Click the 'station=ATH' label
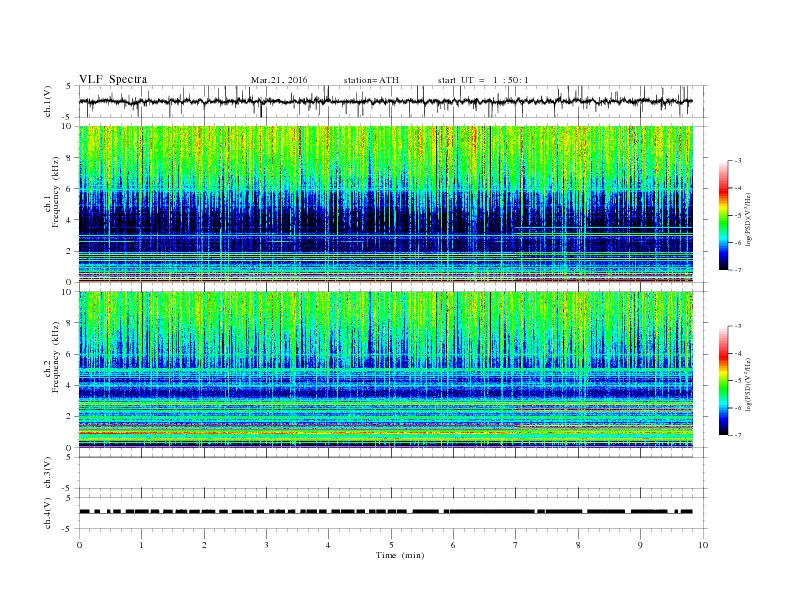Screen dimensions: 792x612 tap(371, 80)
